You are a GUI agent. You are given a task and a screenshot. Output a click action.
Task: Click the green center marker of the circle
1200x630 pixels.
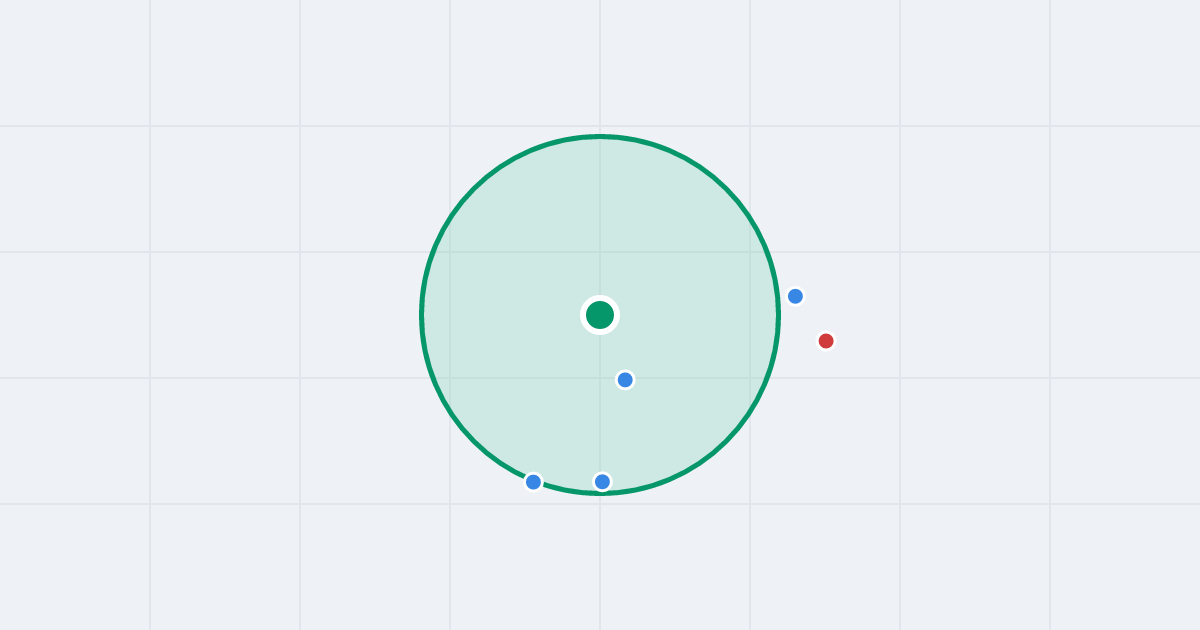600,315
